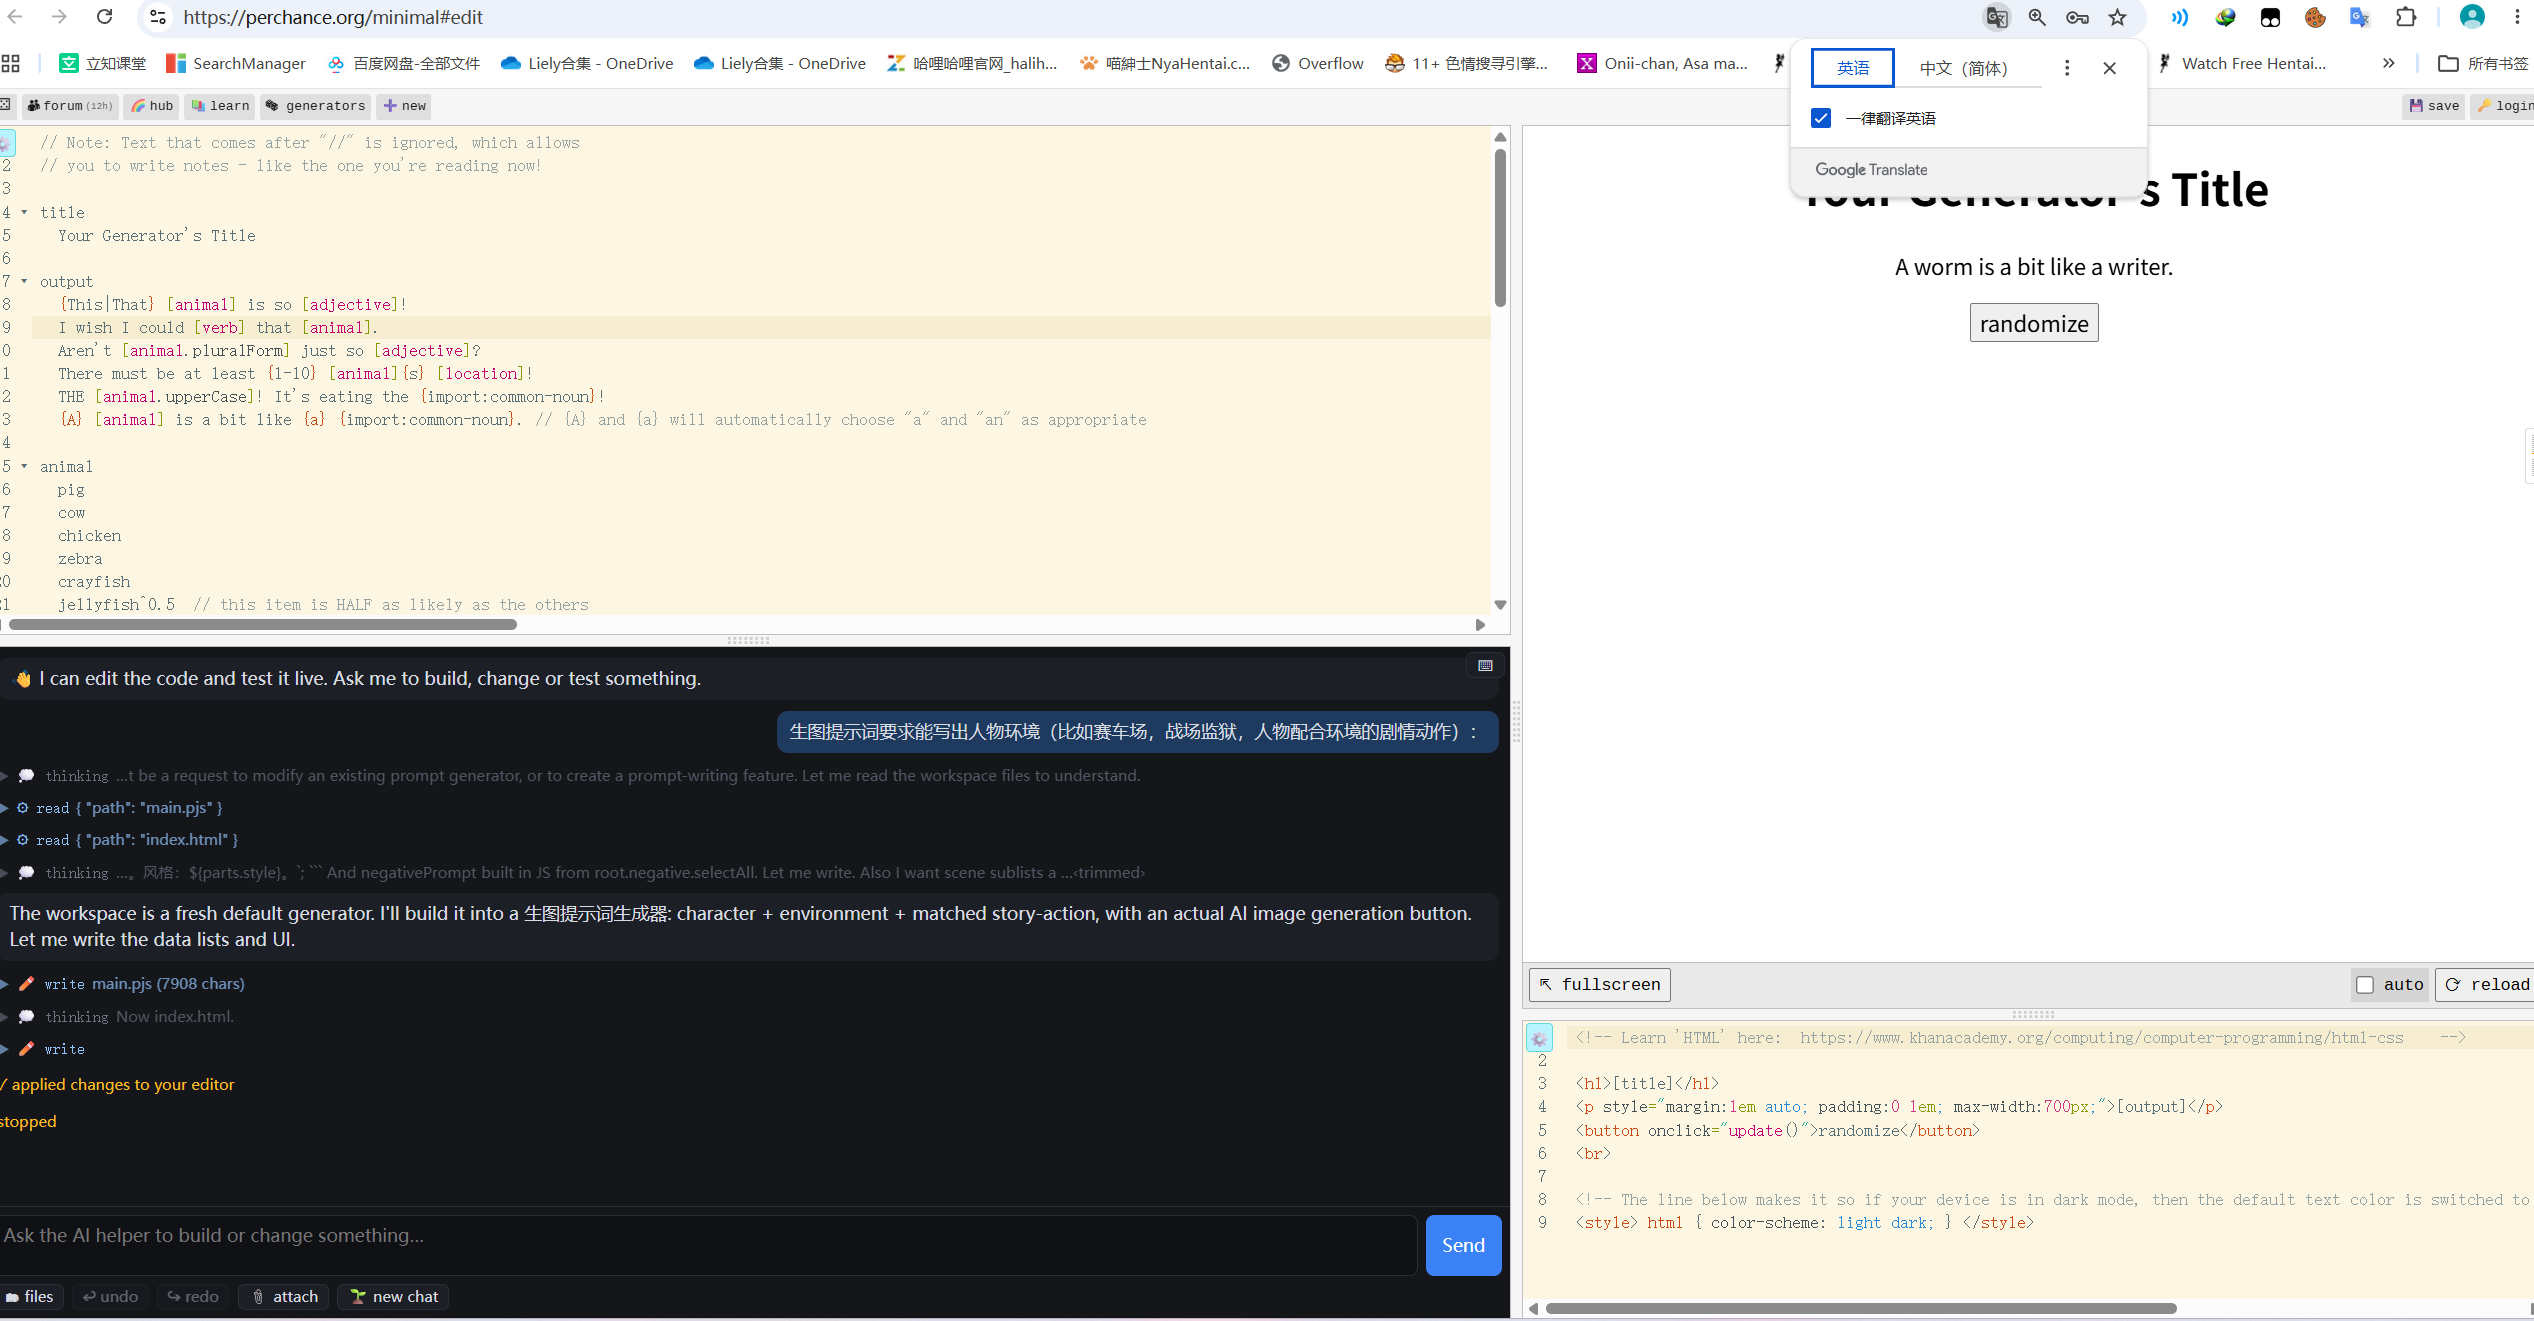This screenshot has height=1321, width=2534.
Task: Click the 'crayfish' line in the animal list
Action: pos(94,582)
